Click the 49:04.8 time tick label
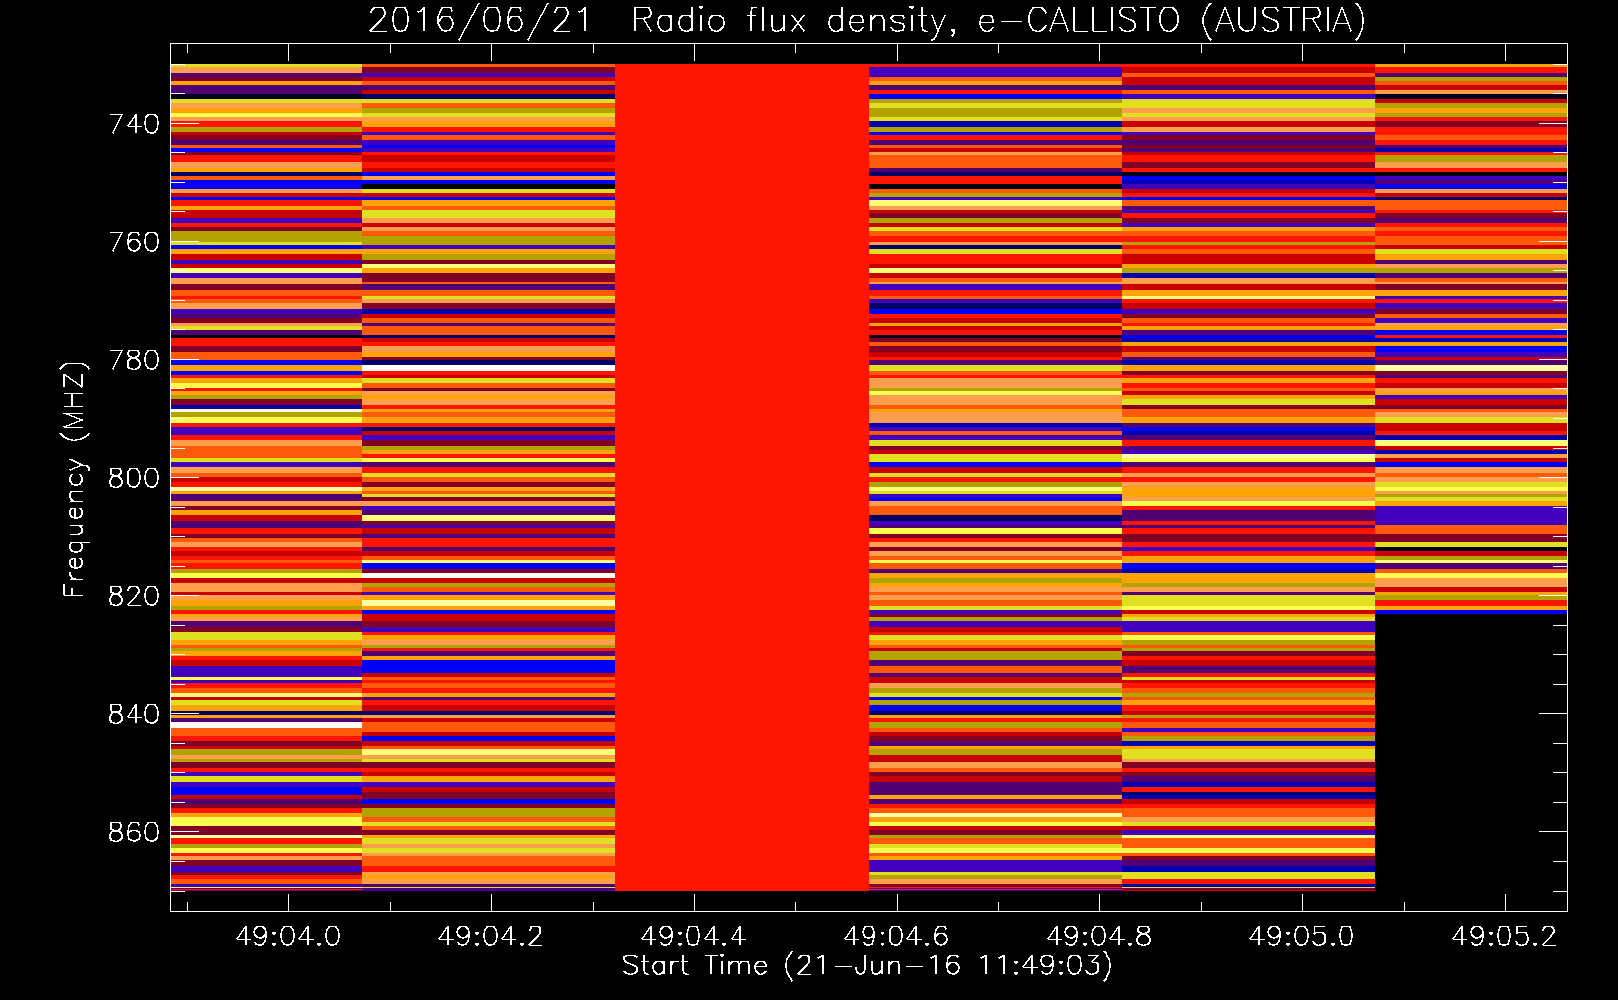 [x=1100, y=936]
